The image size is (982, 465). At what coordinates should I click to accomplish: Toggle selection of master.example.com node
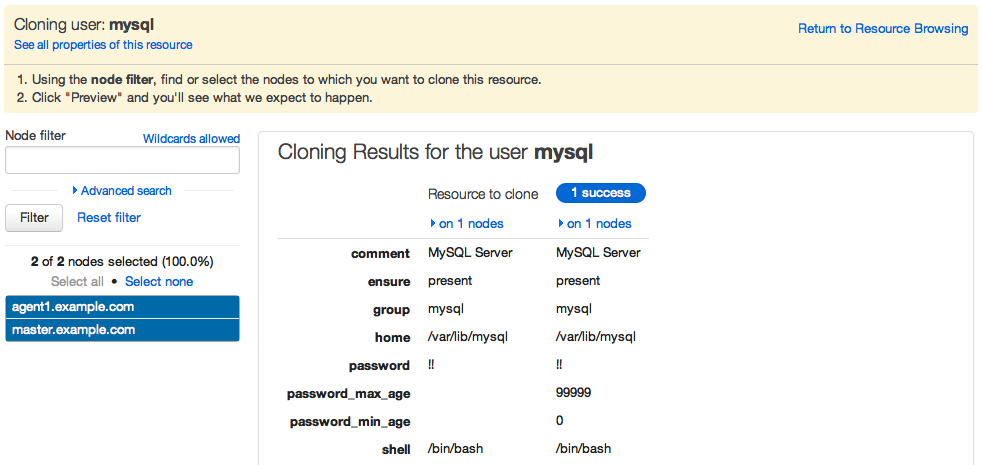tap(122, 330)
